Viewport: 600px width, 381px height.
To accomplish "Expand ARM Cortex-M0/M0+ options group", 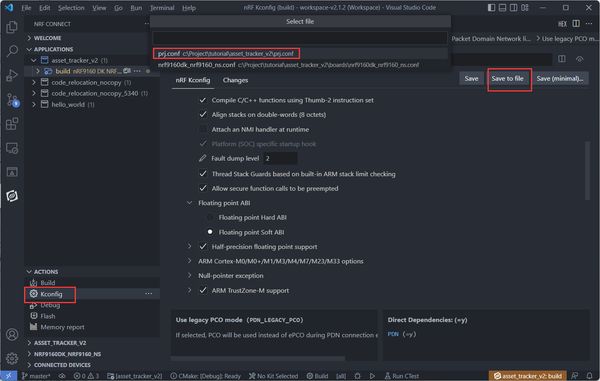I will click(x=189, y=261).
